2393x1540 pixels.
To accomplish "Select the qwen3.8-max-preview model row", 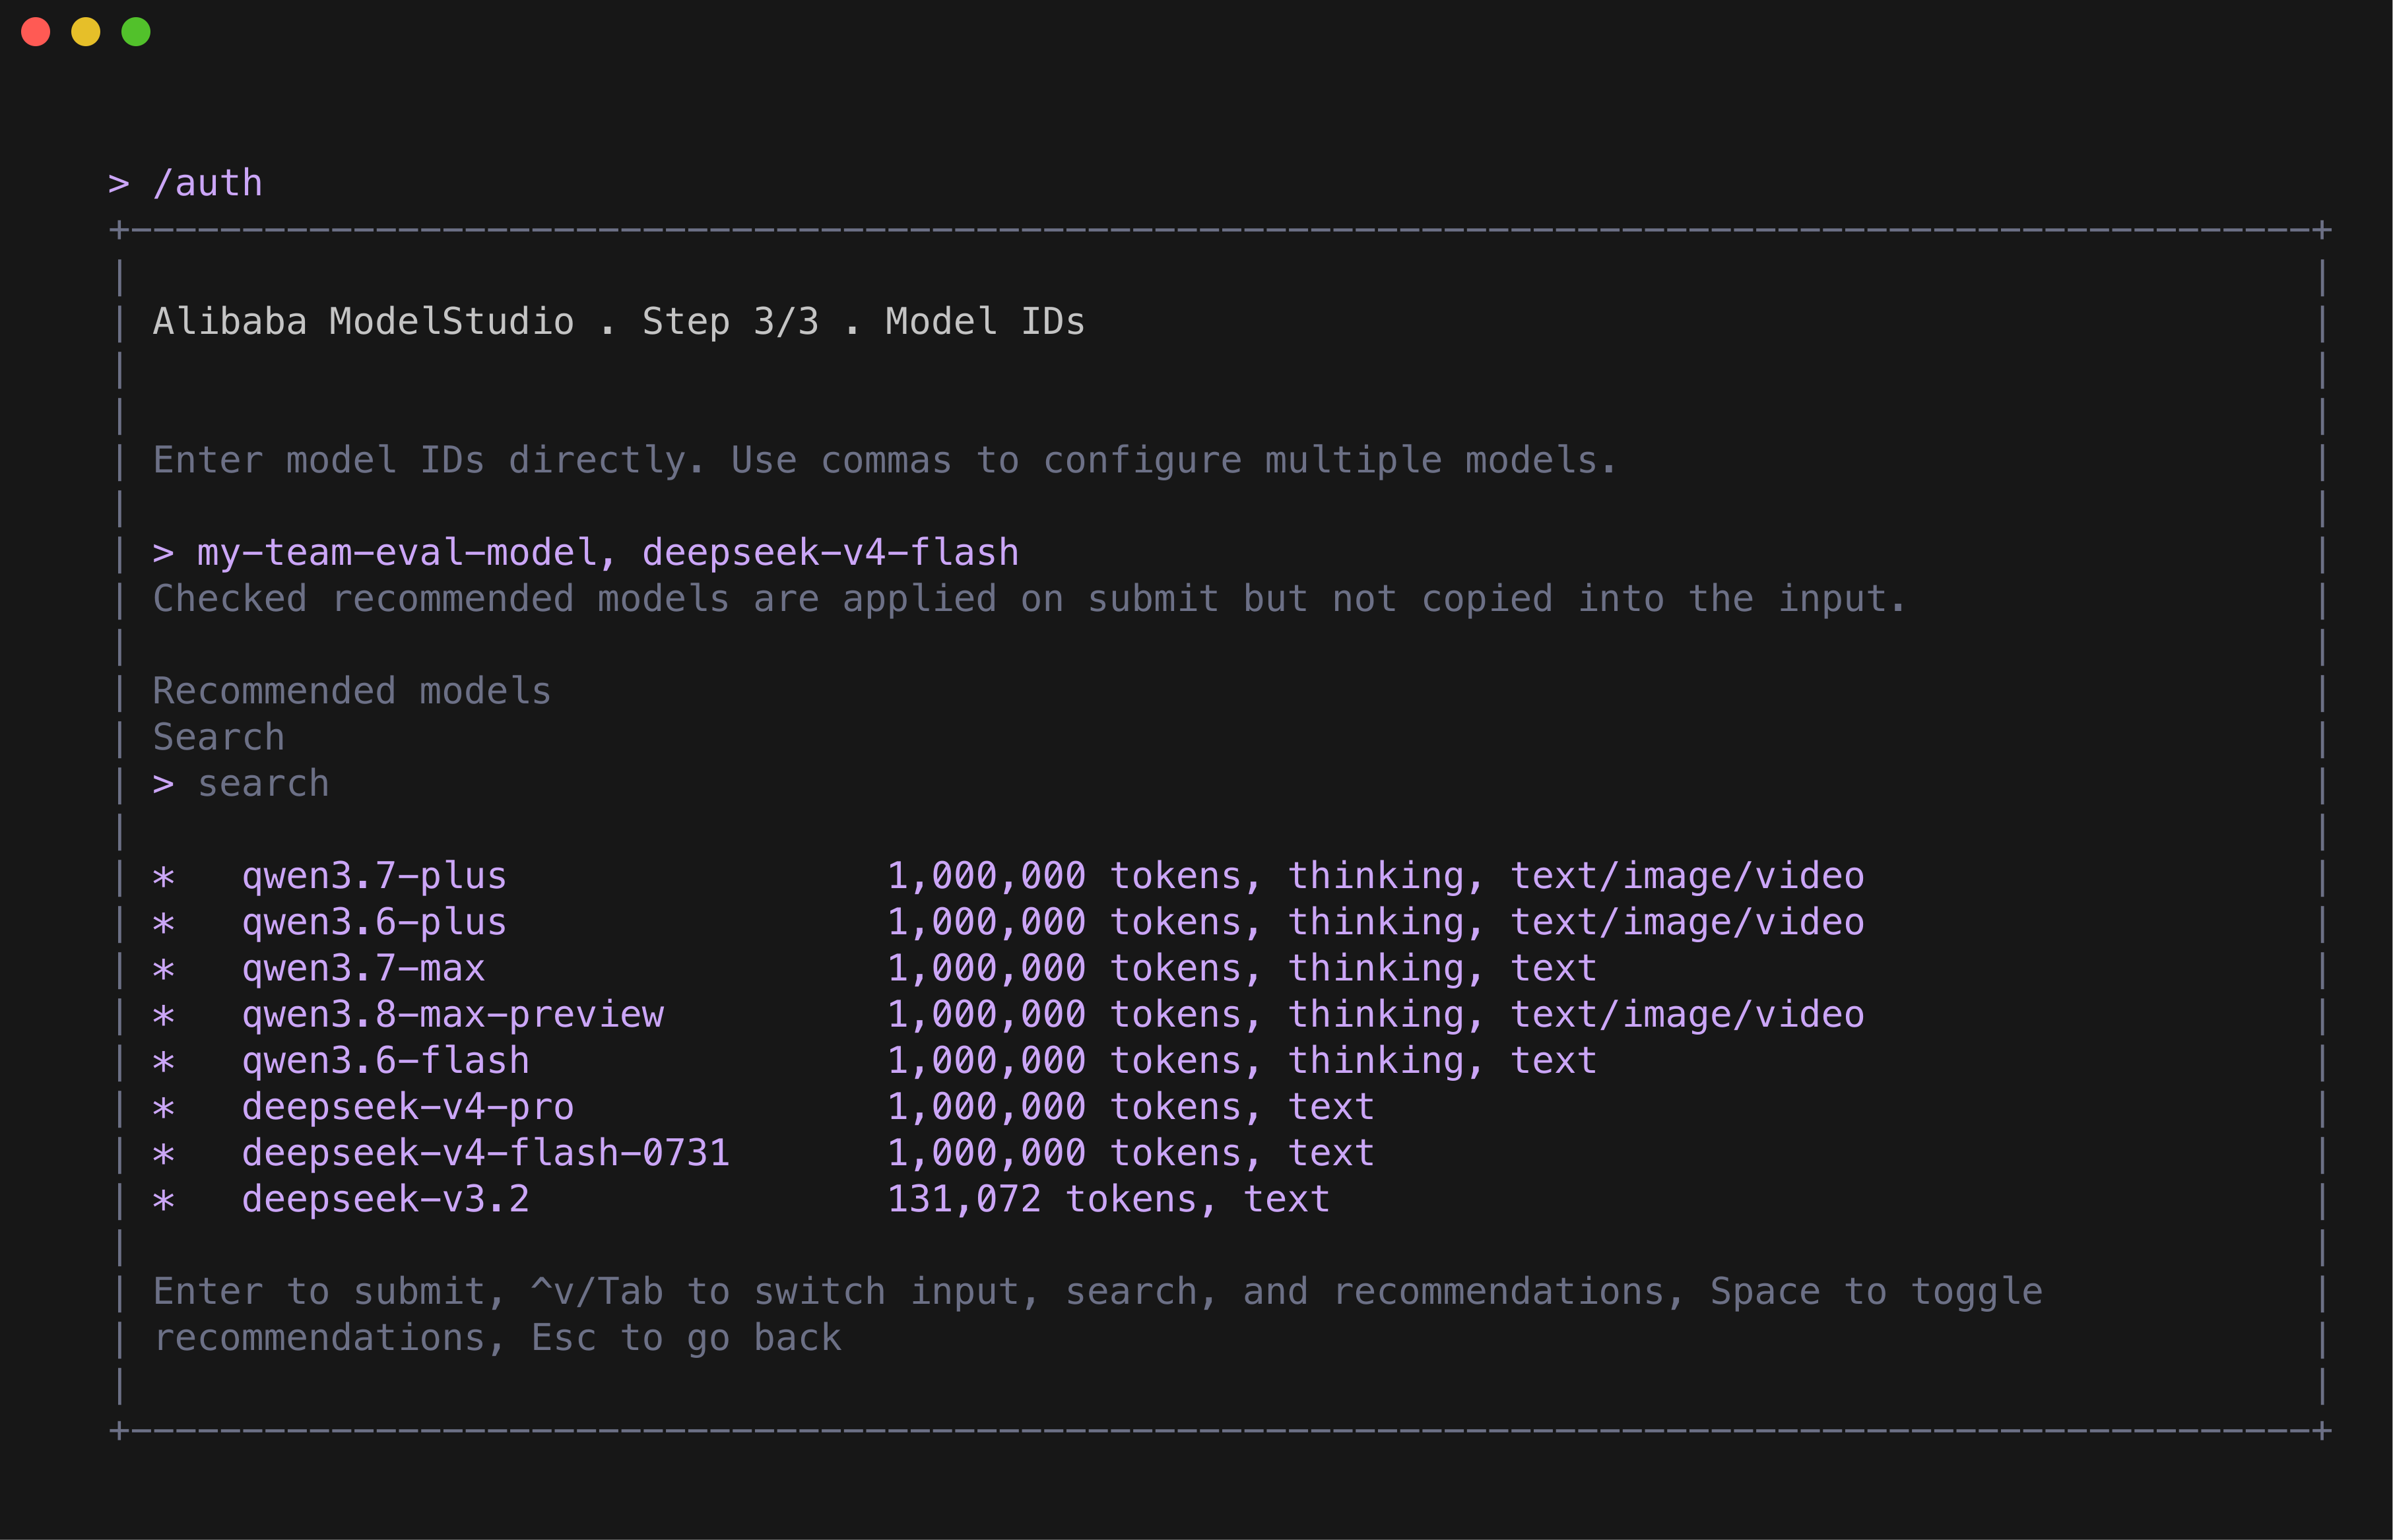I will (1008, 1015).
